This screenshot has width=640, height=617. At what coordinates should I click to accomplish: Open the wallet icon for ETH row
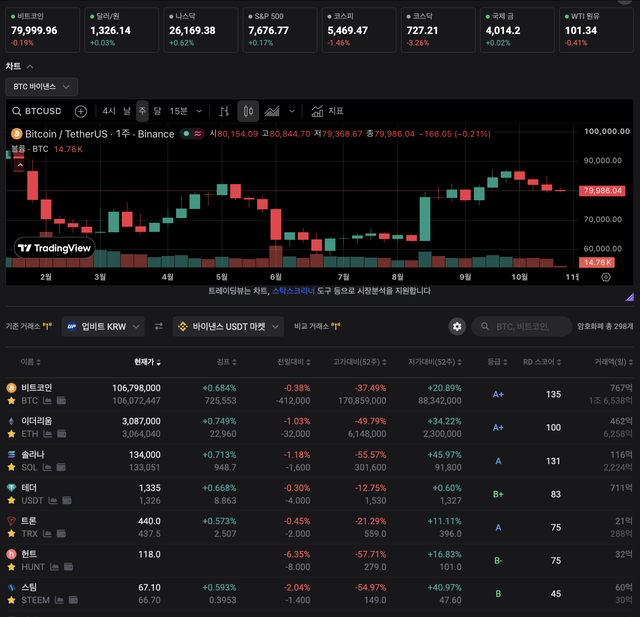[62, 434]
